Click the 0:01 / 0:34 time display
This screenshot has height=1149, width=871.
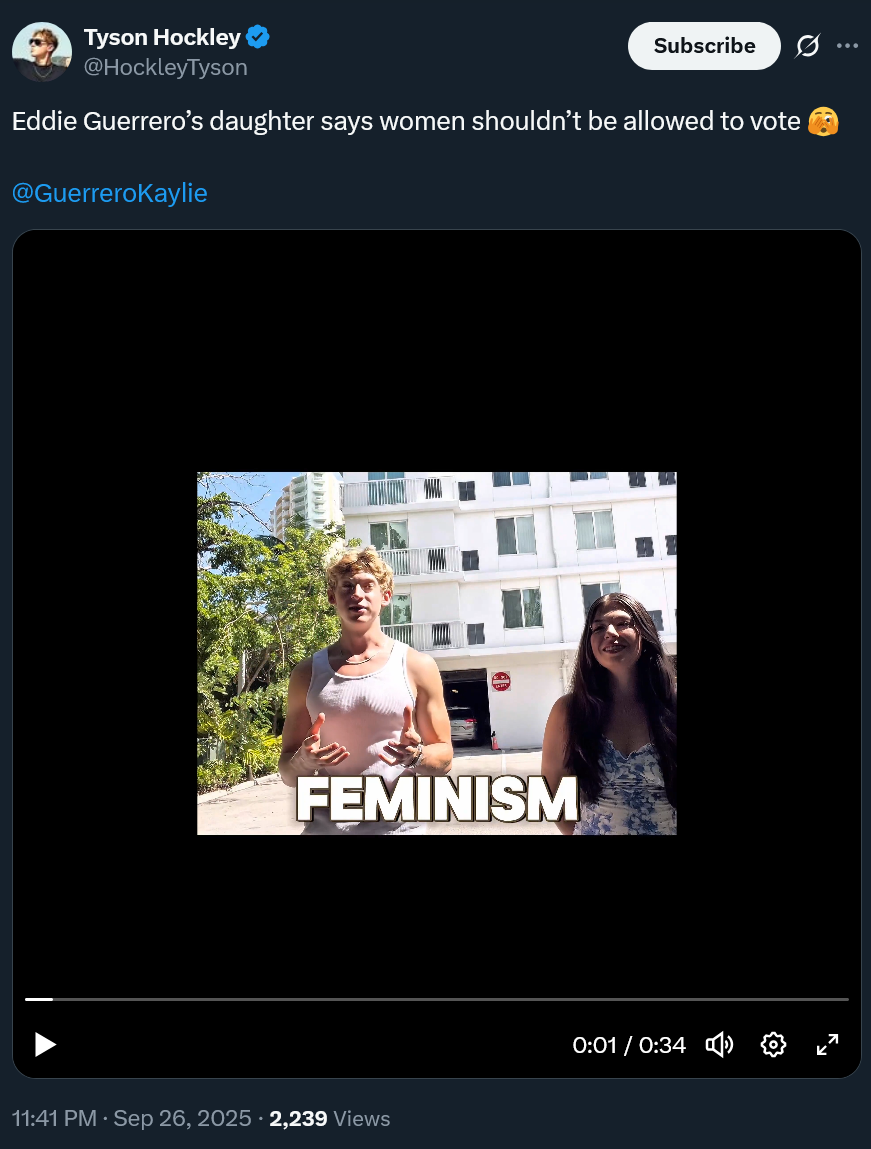[629, 1045]
